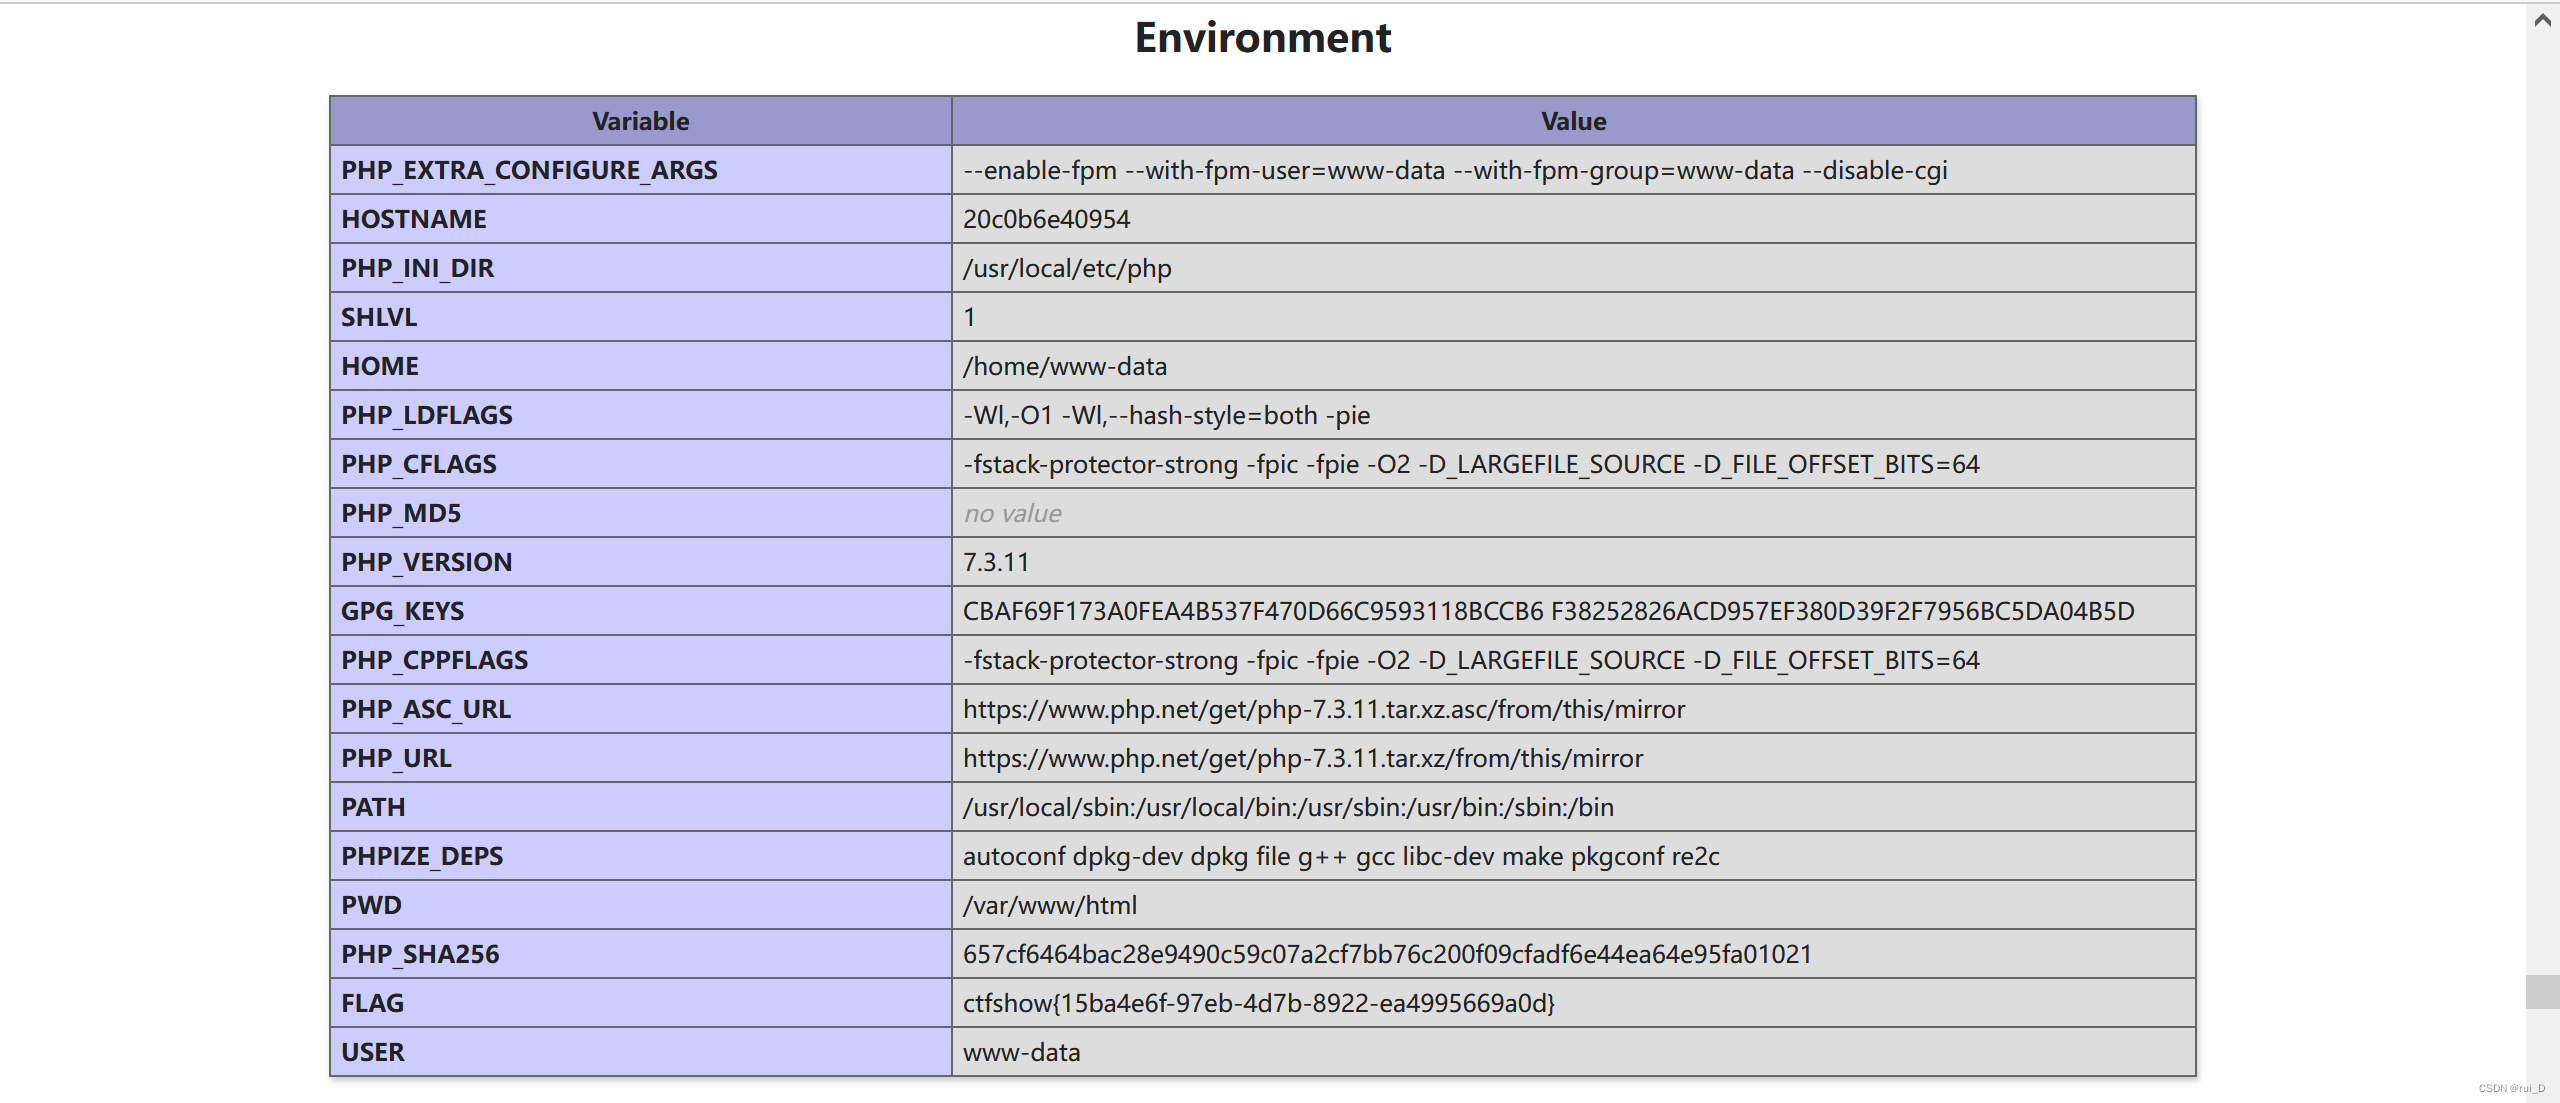Select the PHP_URL variable cell

(x=640, y=758)
